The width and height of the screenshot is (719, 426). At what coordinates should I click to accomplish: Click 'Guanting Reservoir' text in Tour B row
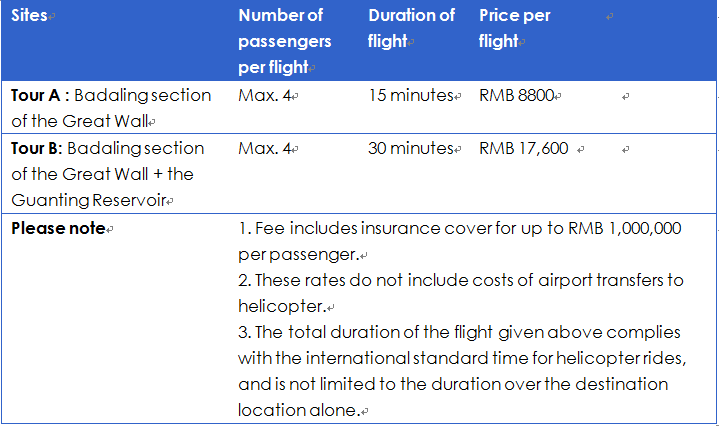coord(88,200)
